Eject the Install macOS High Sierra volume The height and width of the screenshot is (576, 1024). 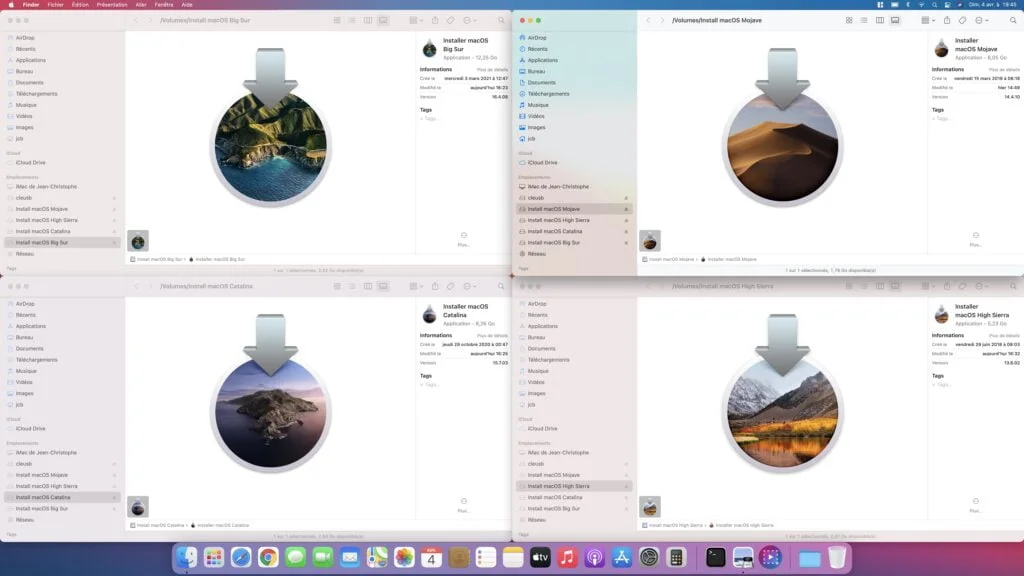pyautogui.click(x=626, y=220)
